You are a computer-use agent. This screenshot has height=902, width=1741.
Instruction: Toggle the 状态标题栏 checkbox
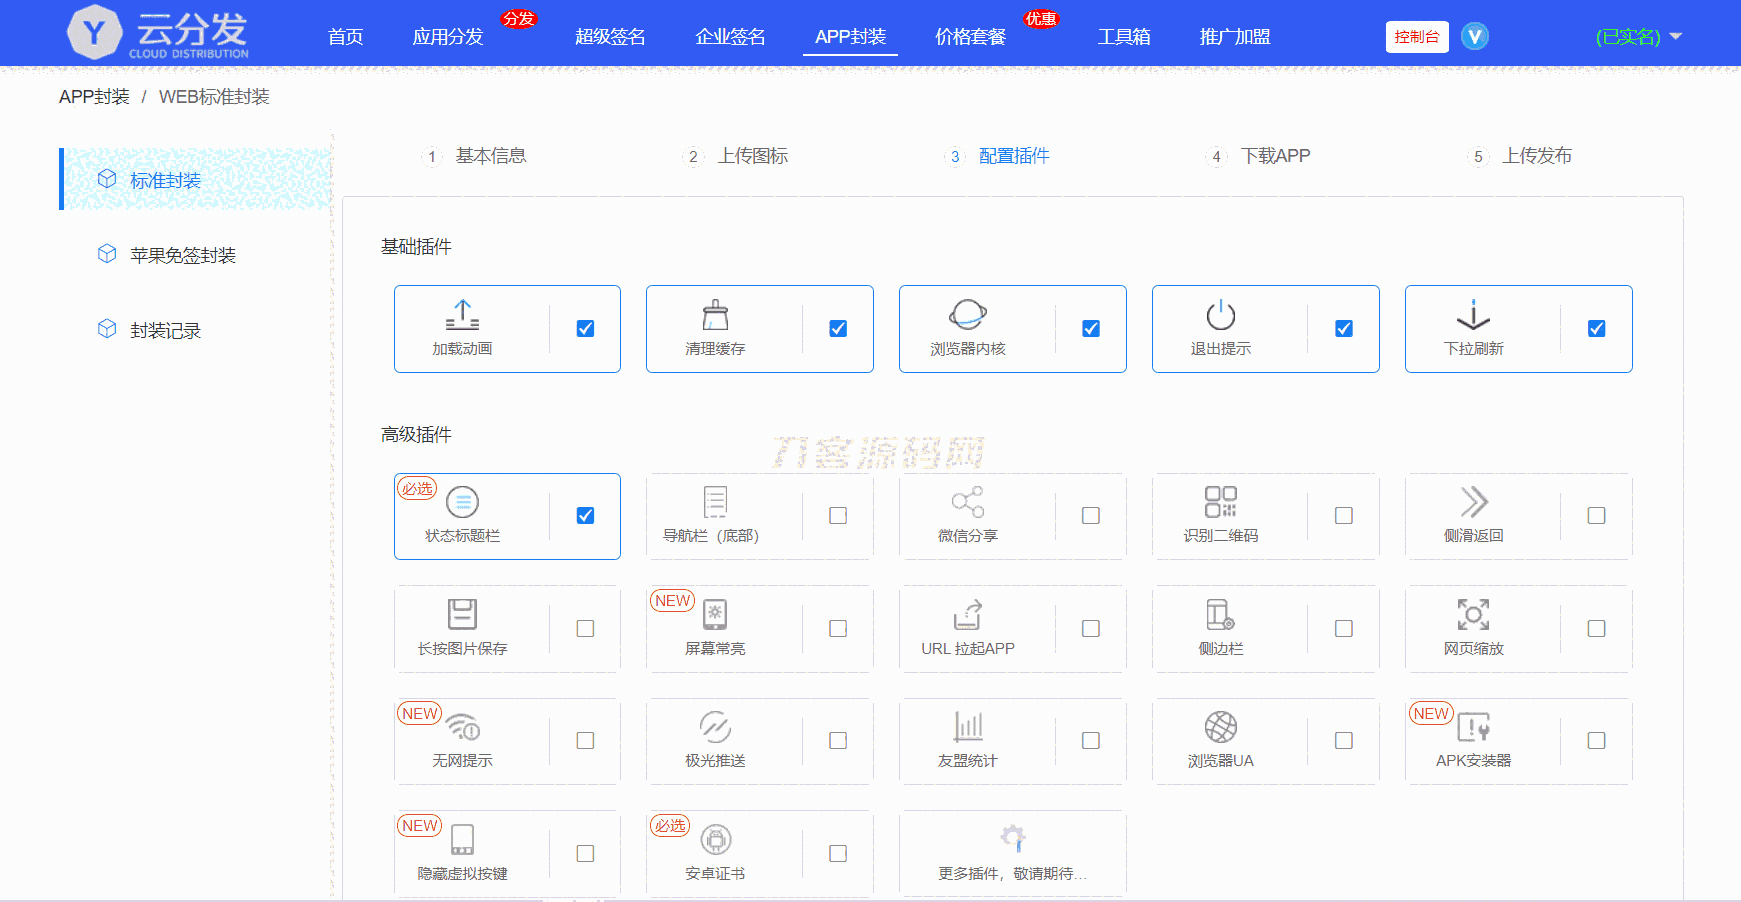pyautogui.click(x=586, y=515)
